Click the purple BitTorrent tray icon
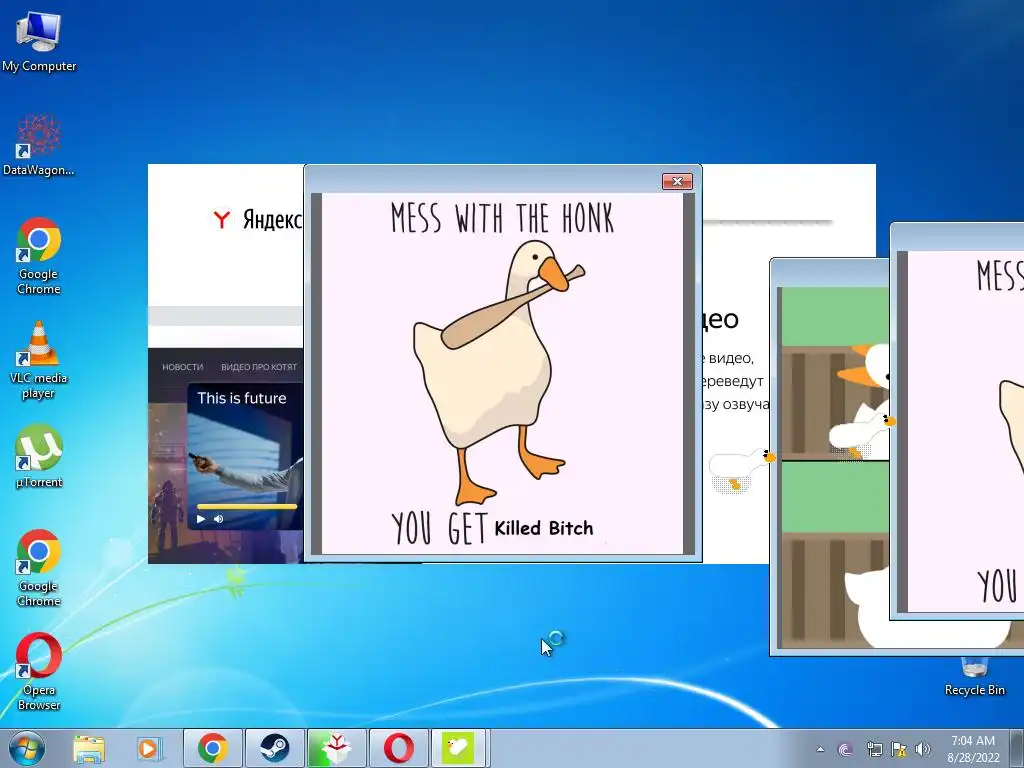The width and height of the screenshot is (1024, 768). click(844, 749)
